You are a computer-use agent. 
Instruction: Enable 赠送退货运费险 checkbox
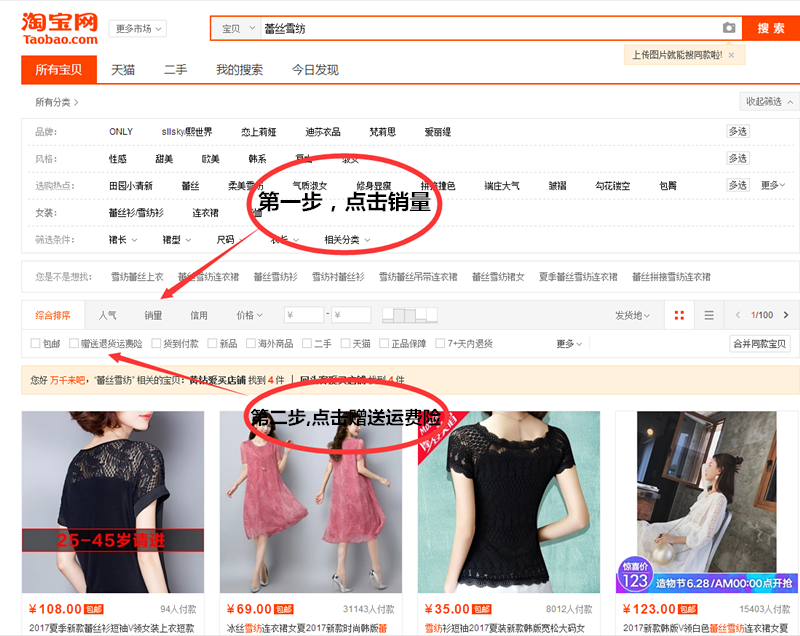pyautogui.click(x=74, y=344)
